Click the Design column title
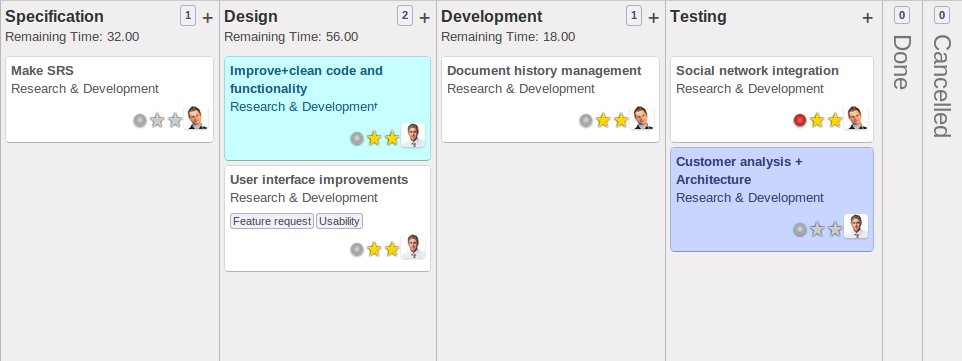 tap(251, 17)
